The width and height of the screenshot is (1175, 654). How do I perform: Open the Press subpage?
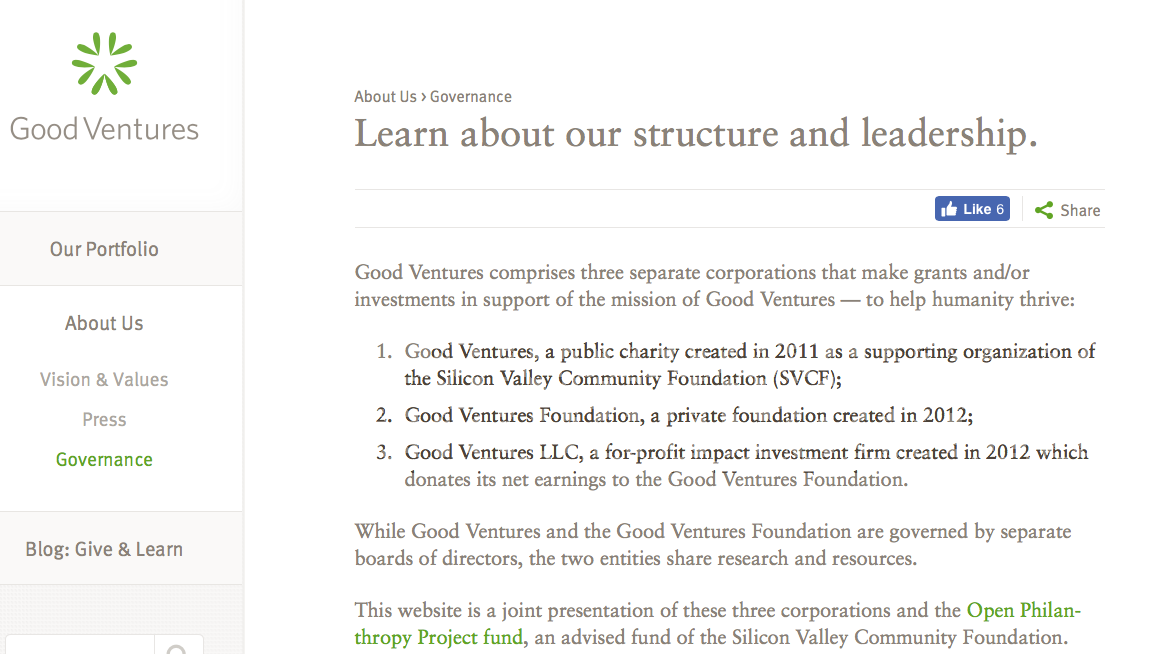pos(104,419)
